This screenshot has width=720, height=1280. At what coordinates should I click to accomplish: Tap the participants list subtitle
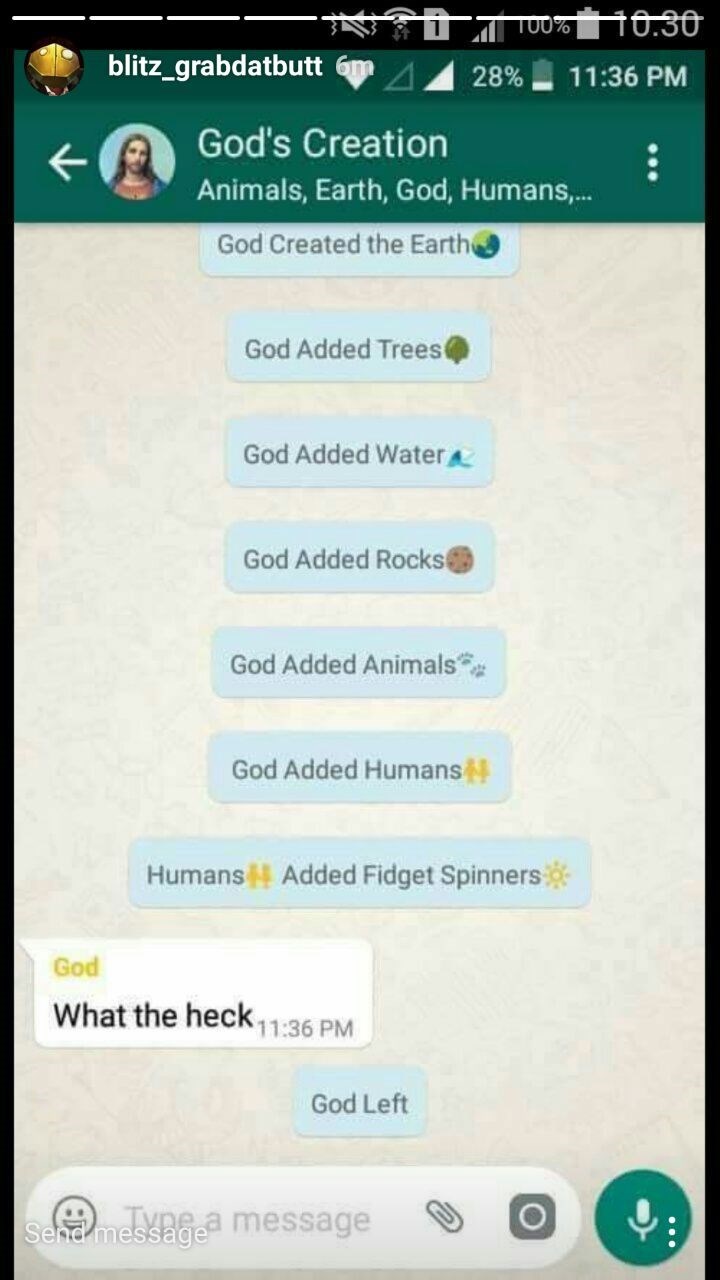(x=394, y=190)
